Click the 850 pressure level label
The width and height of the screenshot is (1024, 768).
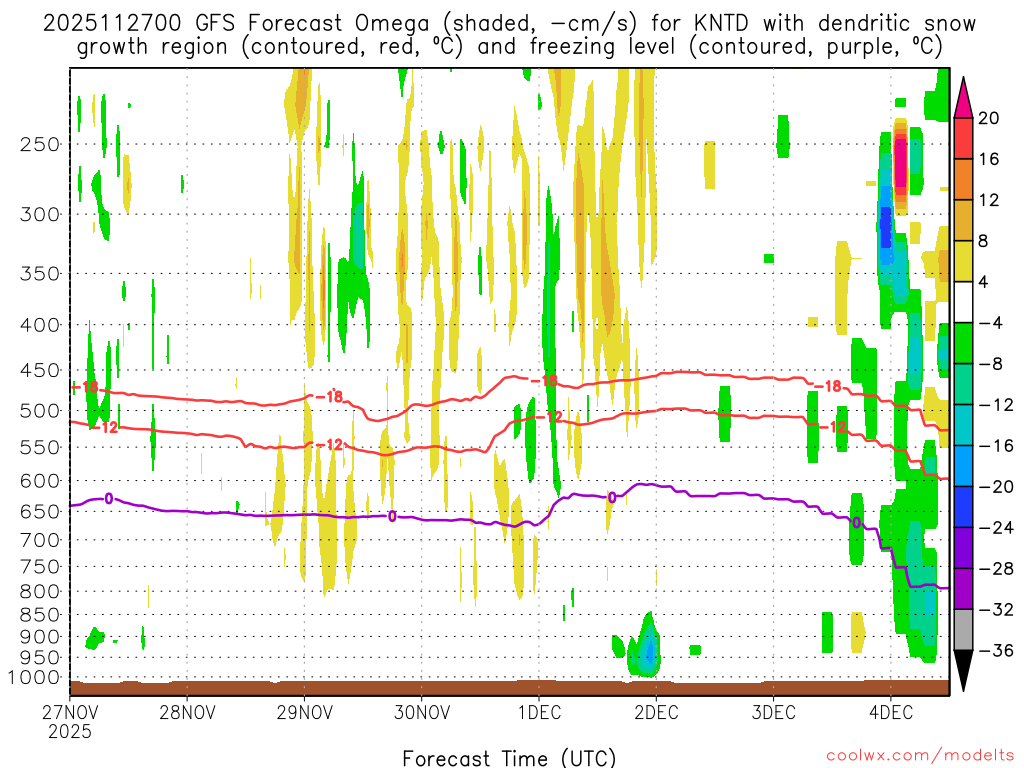tap(40, 615)
